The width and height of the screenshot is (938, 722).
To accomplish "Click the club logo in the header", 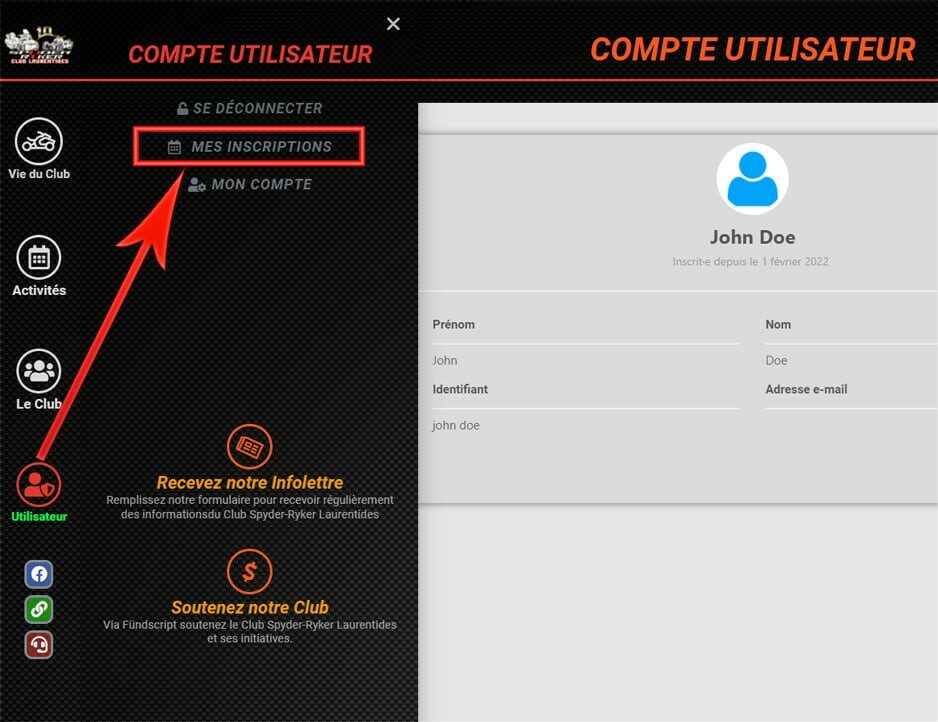I will tap(39, 45).
